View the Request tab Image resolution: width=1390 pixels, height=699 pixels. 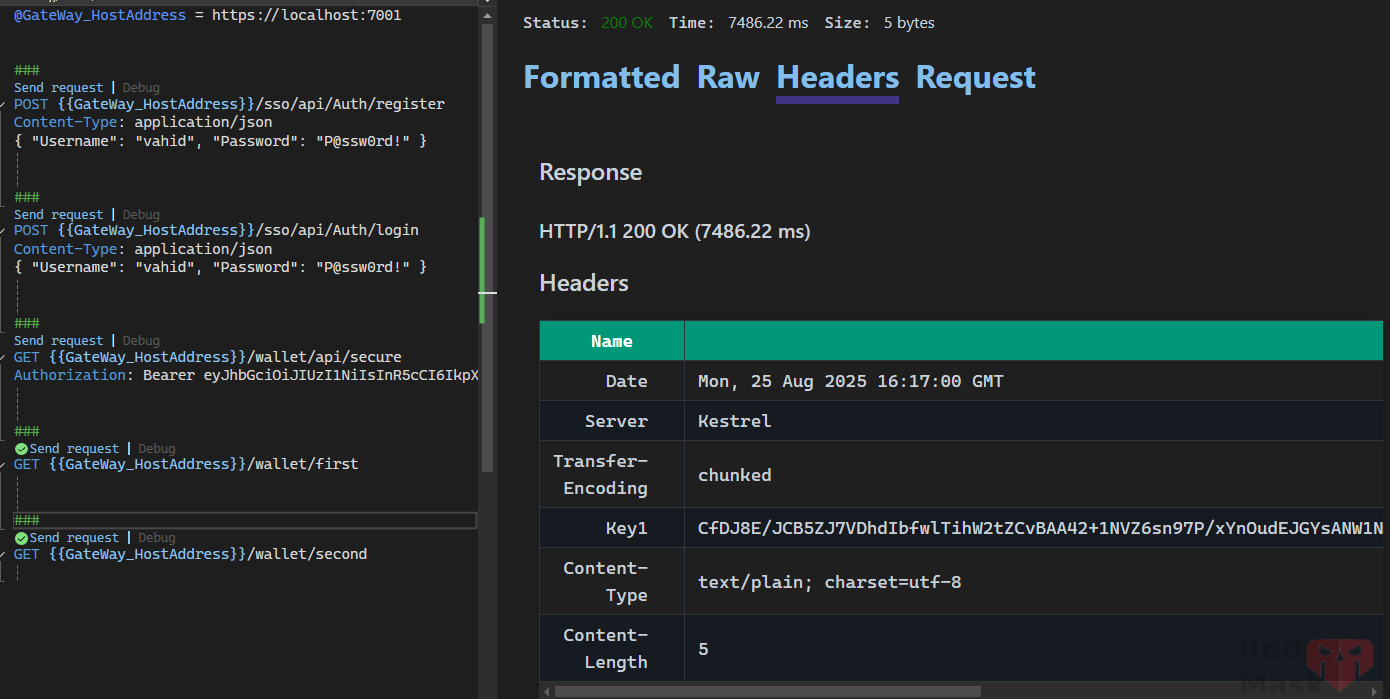coord(975,77)
